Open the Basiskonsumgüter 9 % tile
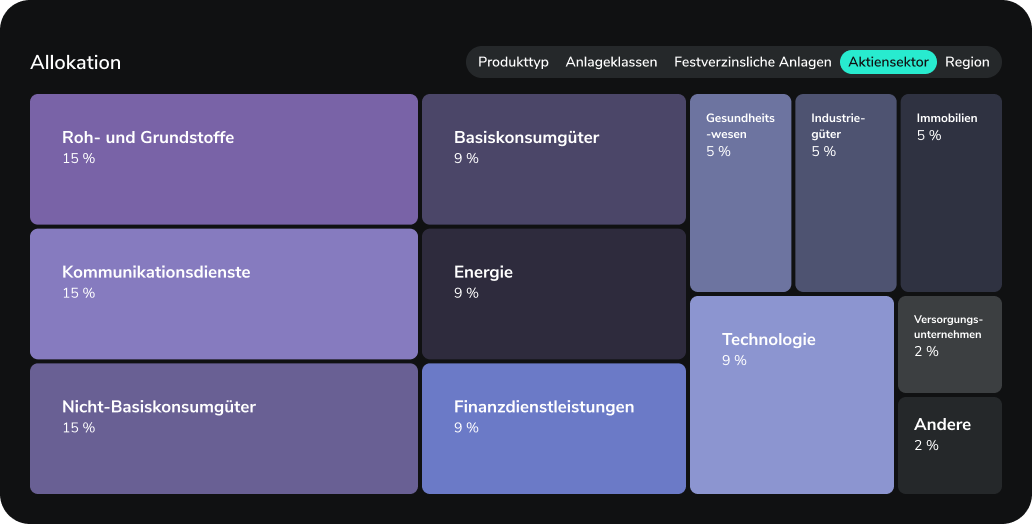This screenshot has width=1032, height=524. 554,159
